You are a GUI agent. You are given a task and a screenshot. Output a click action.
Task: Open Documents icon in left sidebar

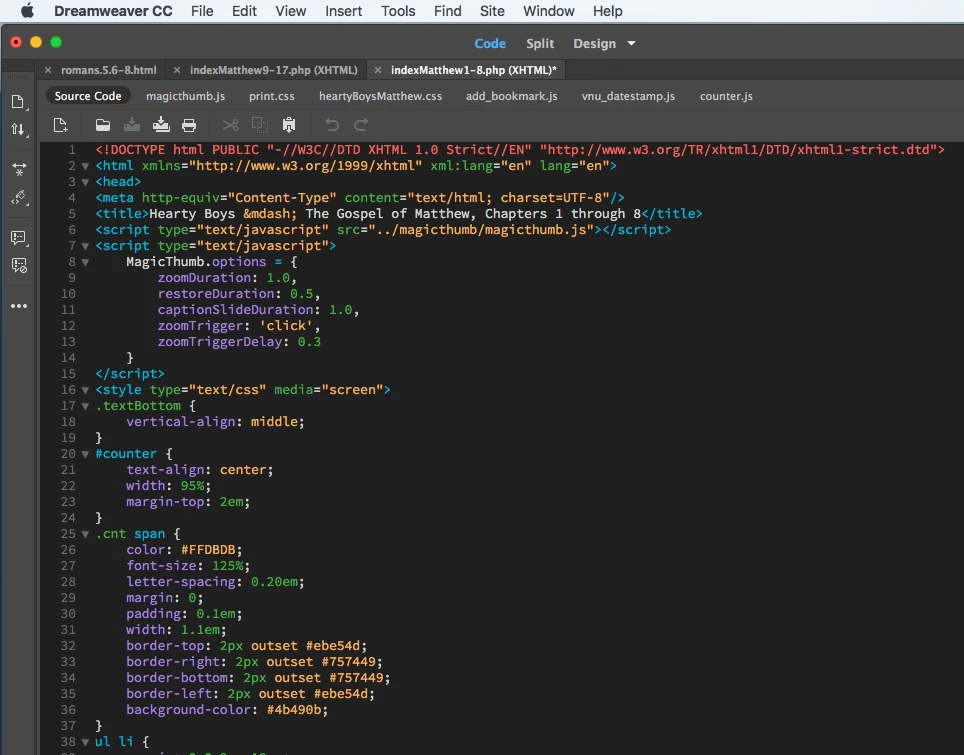coord(18,101)
